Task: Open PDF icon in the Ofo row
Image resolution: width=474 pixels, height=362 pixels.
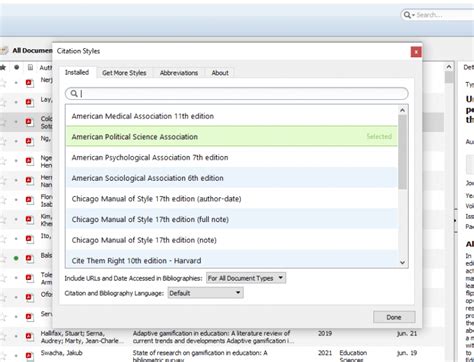Action: (x=29, y=297)
